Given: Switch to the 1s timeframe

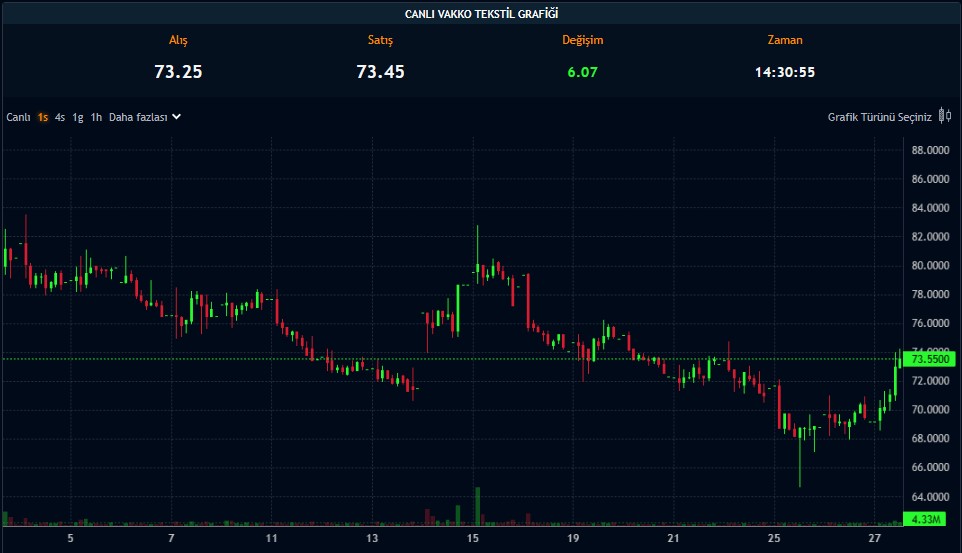Looking at the screenshot, I should [x=43, y=117].
